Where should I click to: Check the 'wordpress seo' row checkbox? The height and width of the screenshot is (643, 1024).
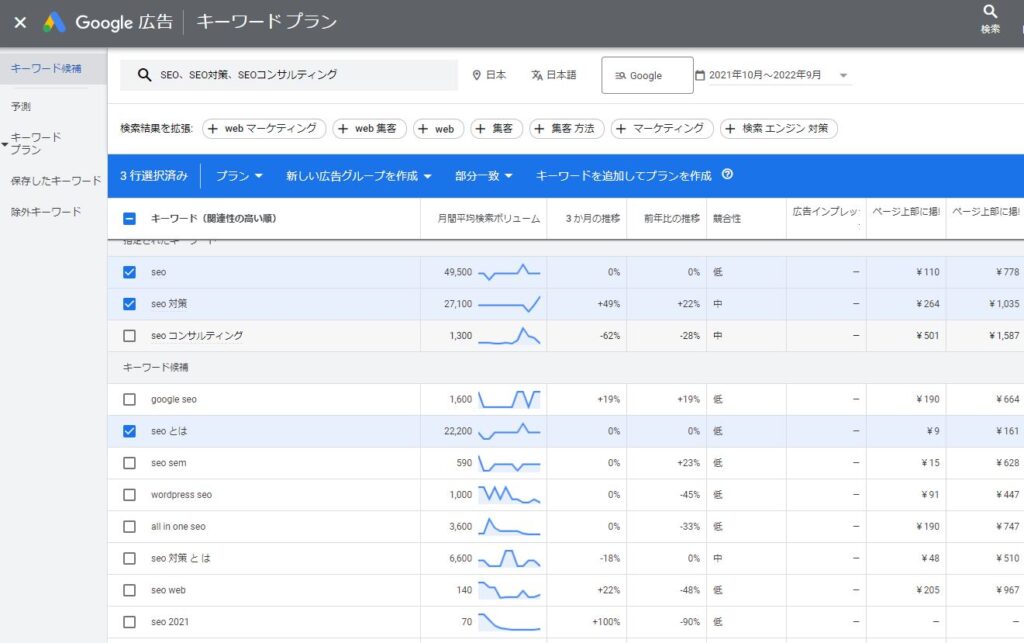tap(129, 495)
